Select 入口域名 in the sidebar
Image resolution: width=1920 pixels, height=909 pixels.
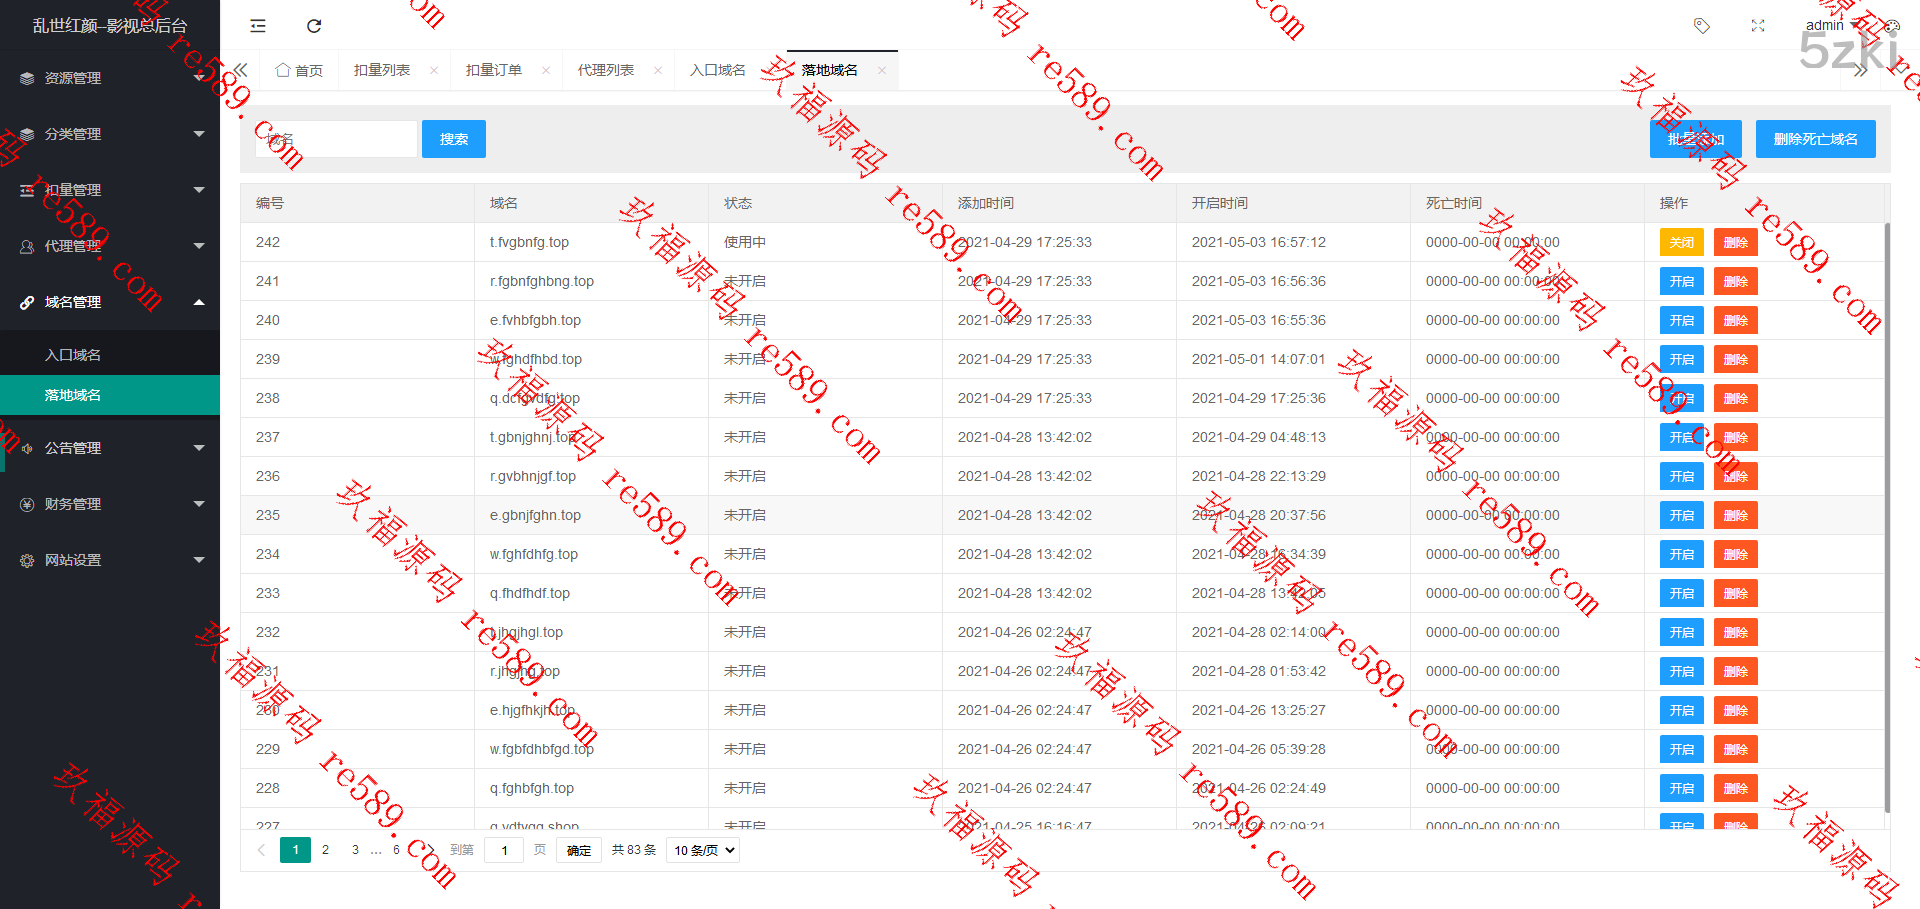point(73,355)
